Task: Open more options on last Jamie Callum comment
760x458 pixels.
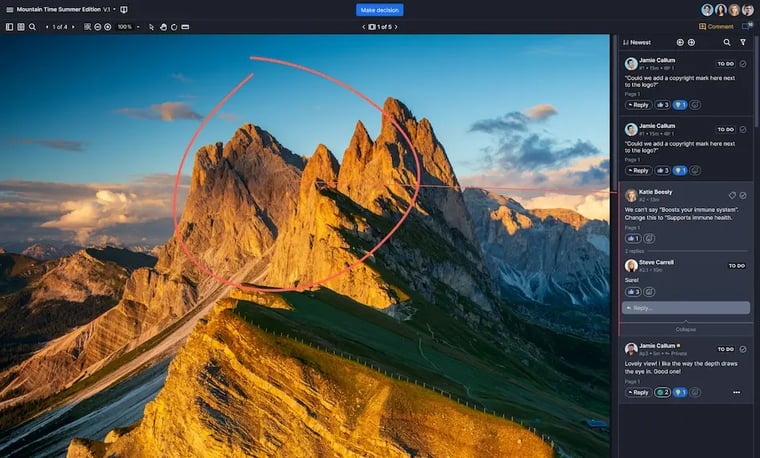Action: pyautogui.click(x=736, y=392)
